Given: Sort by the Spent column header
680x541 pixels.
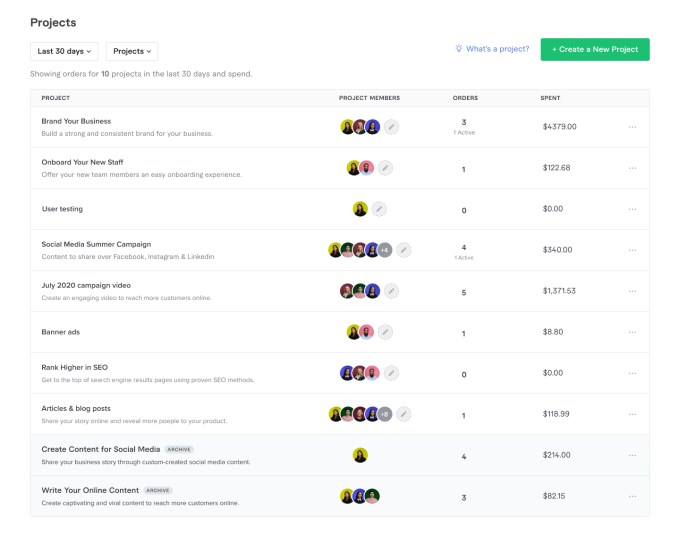Looking at the screenshot, I should [x=553, y=98].
